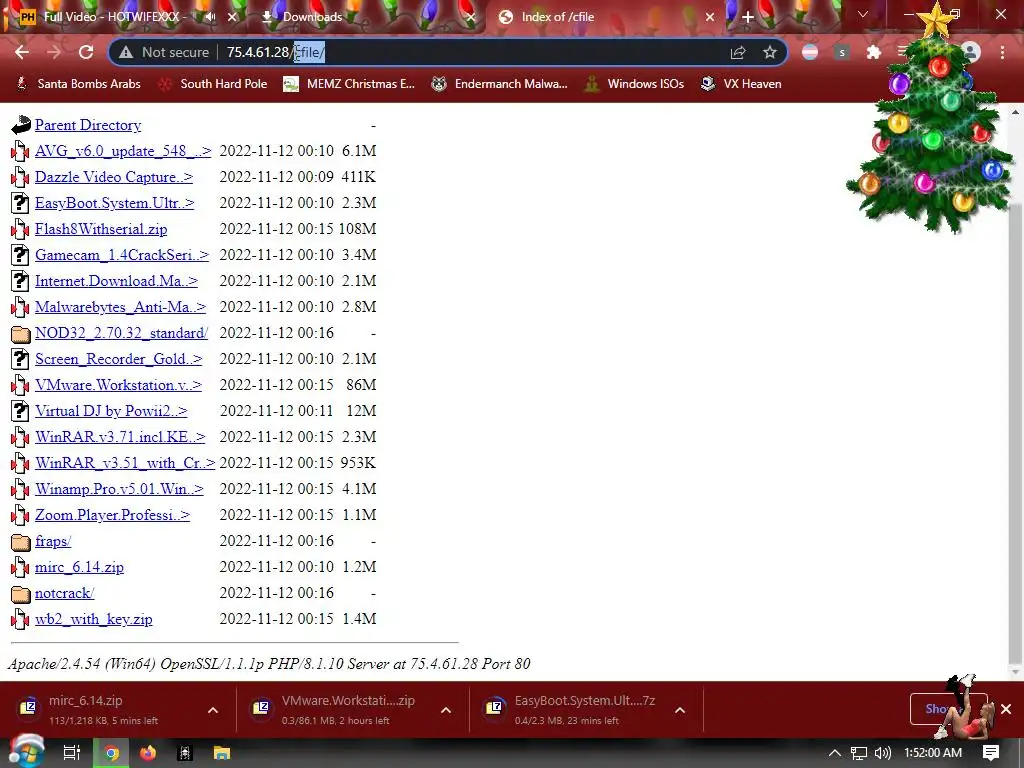Viewport: 1024px width, 768px height.
Task: Open File Explorer from the taskbar
Action: point(222,753)
